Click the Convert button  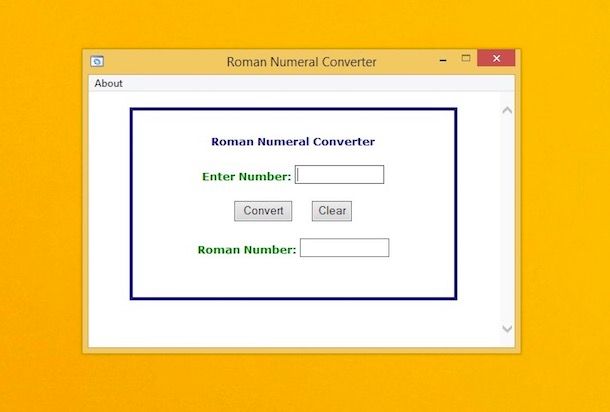click(x=263, y=211)
